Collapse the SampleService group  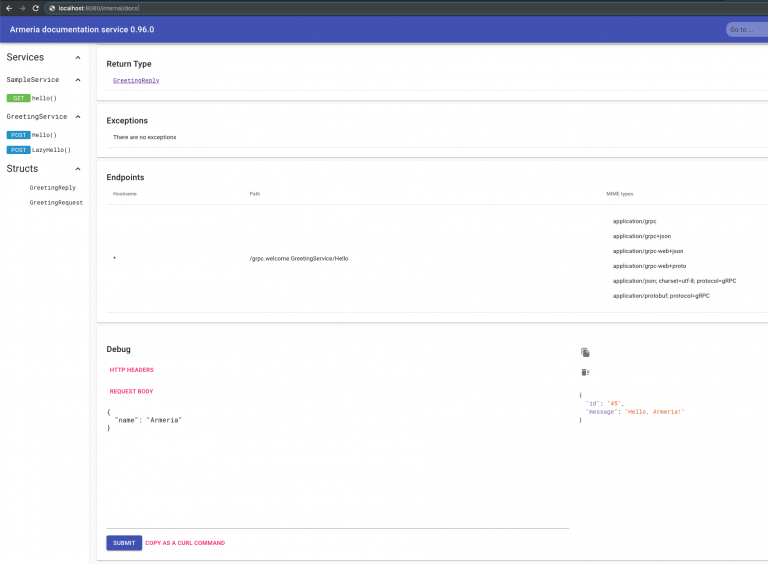pos(78,80)
